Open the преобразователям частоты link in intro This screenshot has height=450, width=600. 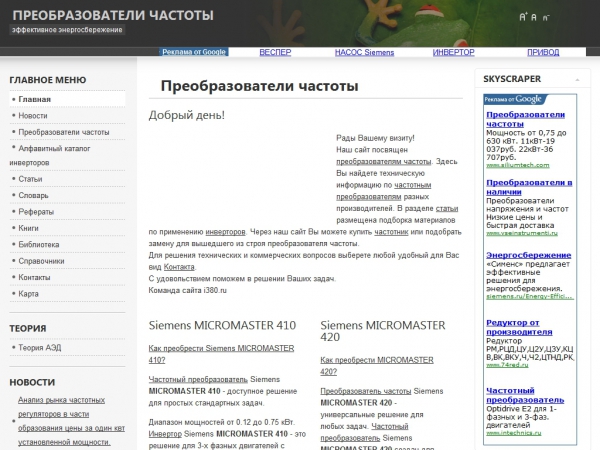point(383,161)
